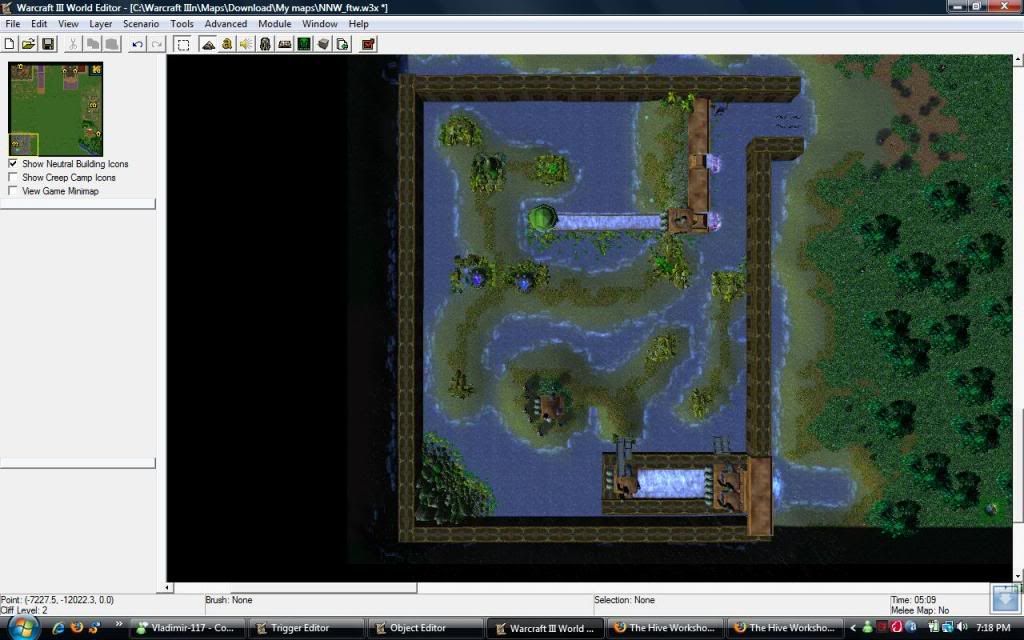Click the Warcraft III World taskbar button
The height and width of the screenshot is (640, 1024).
click(546, 628)
